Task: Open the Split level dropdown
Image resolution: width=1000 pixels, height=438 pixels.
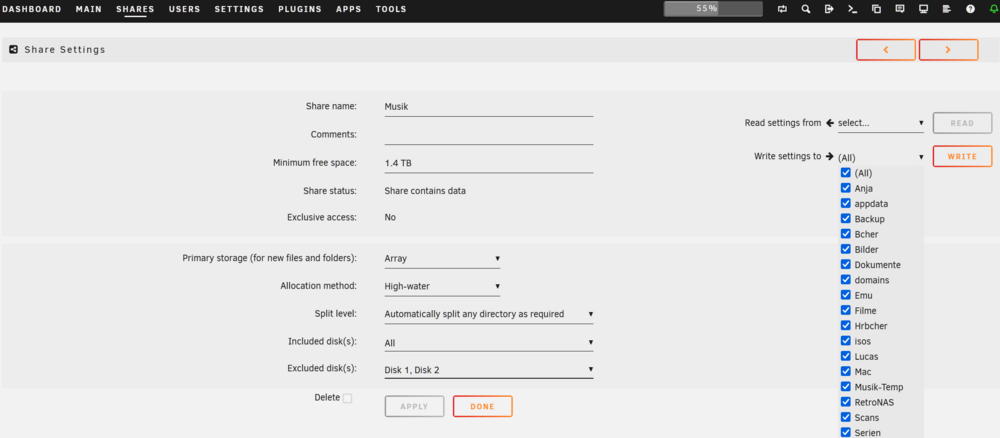Action: coord(489,314)
